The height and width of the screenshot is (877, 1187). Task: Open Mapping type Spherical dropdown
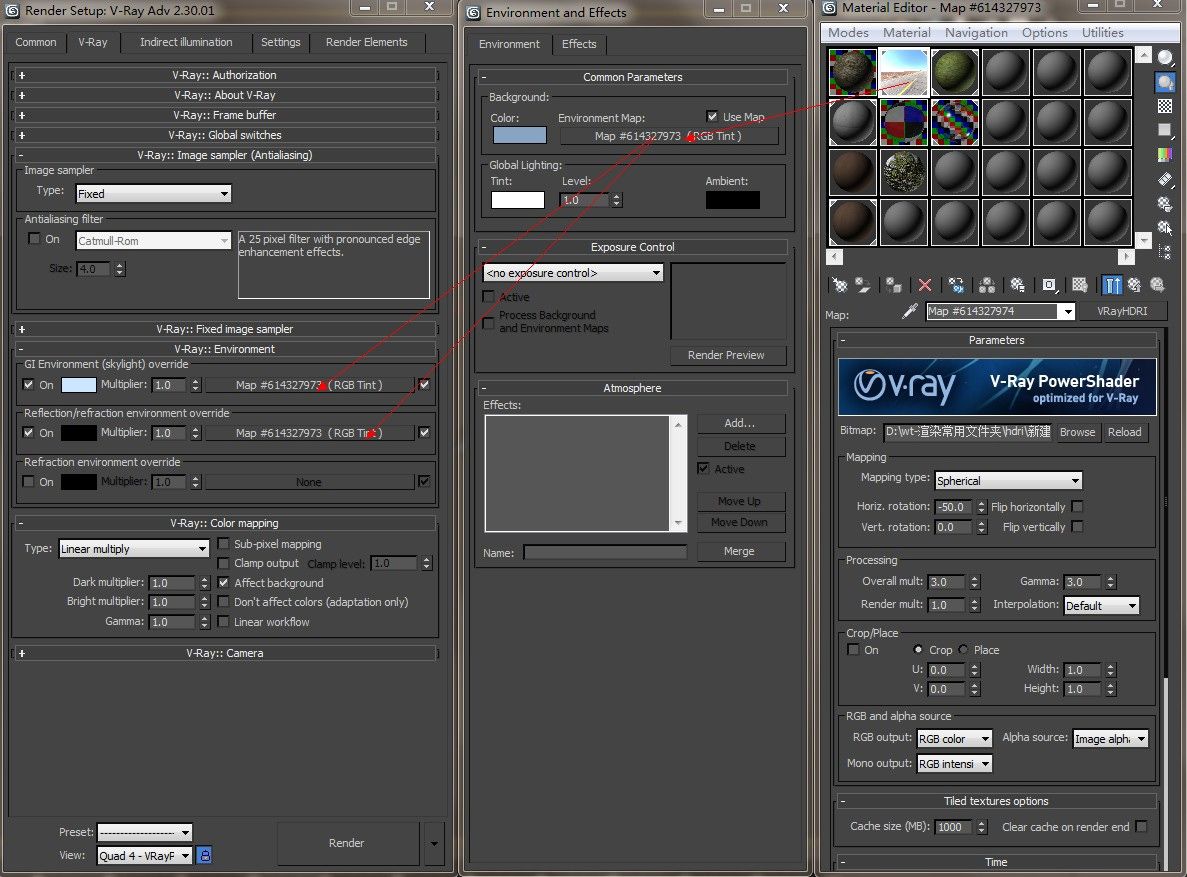pyautogui.click(x=1008, y=481)
